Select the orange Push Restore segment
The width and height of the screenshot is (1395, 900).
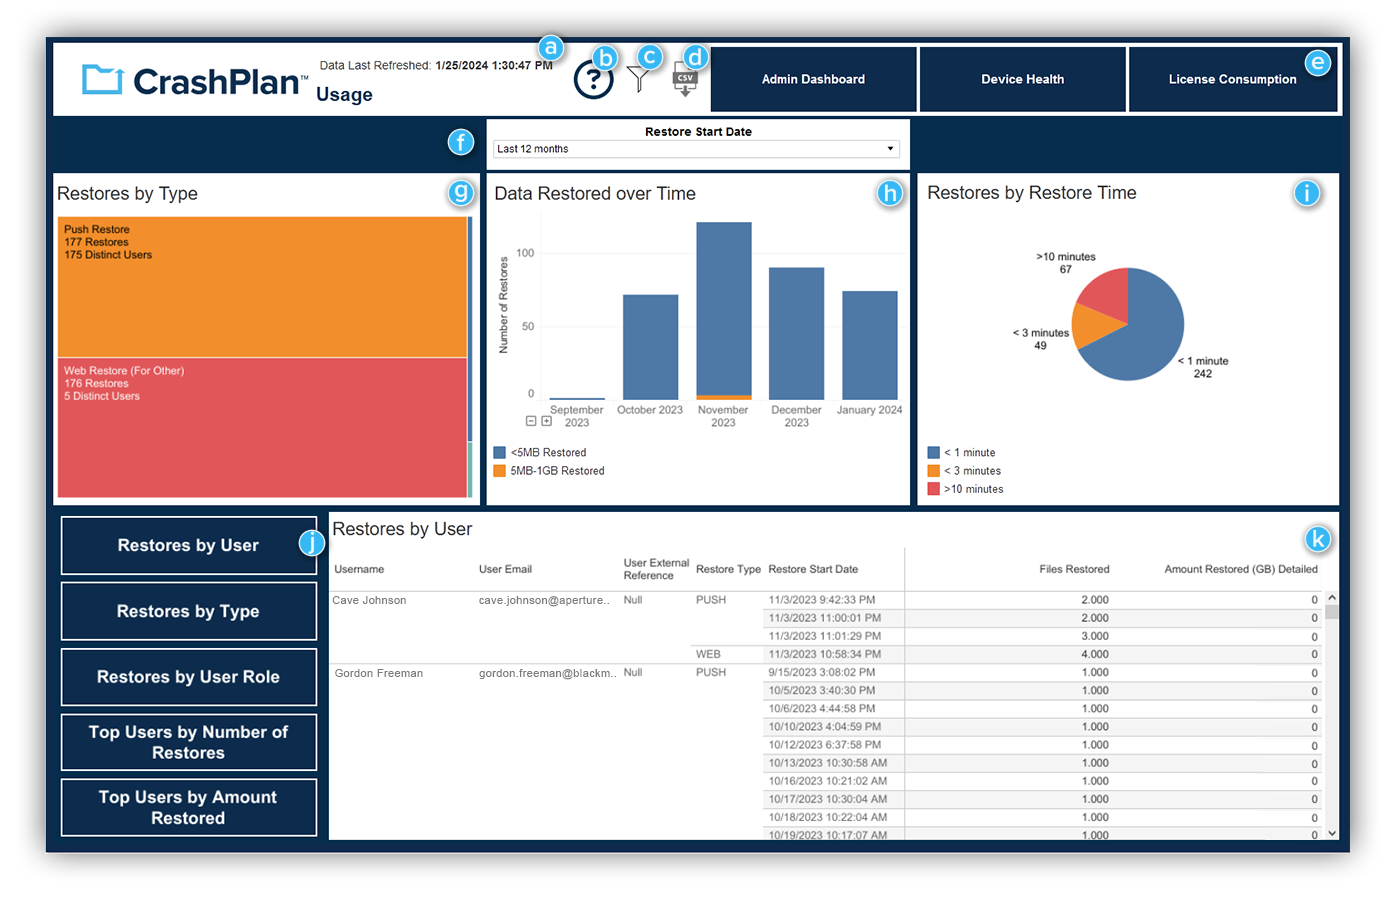[x=262, y=287]
